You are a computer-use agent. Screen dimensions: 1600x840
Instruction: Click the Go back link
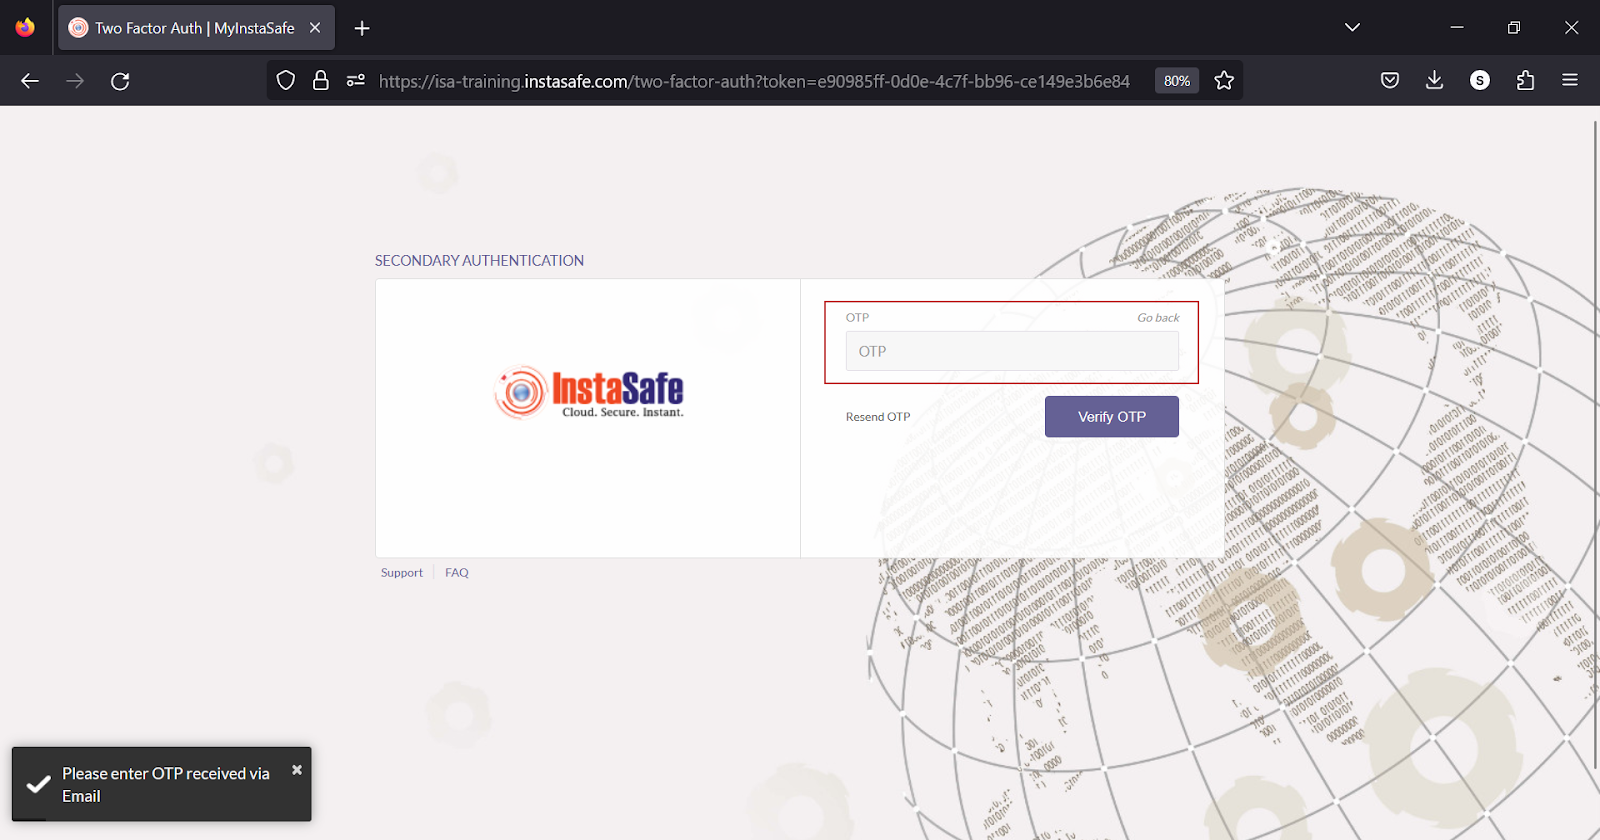point(1158,318)
